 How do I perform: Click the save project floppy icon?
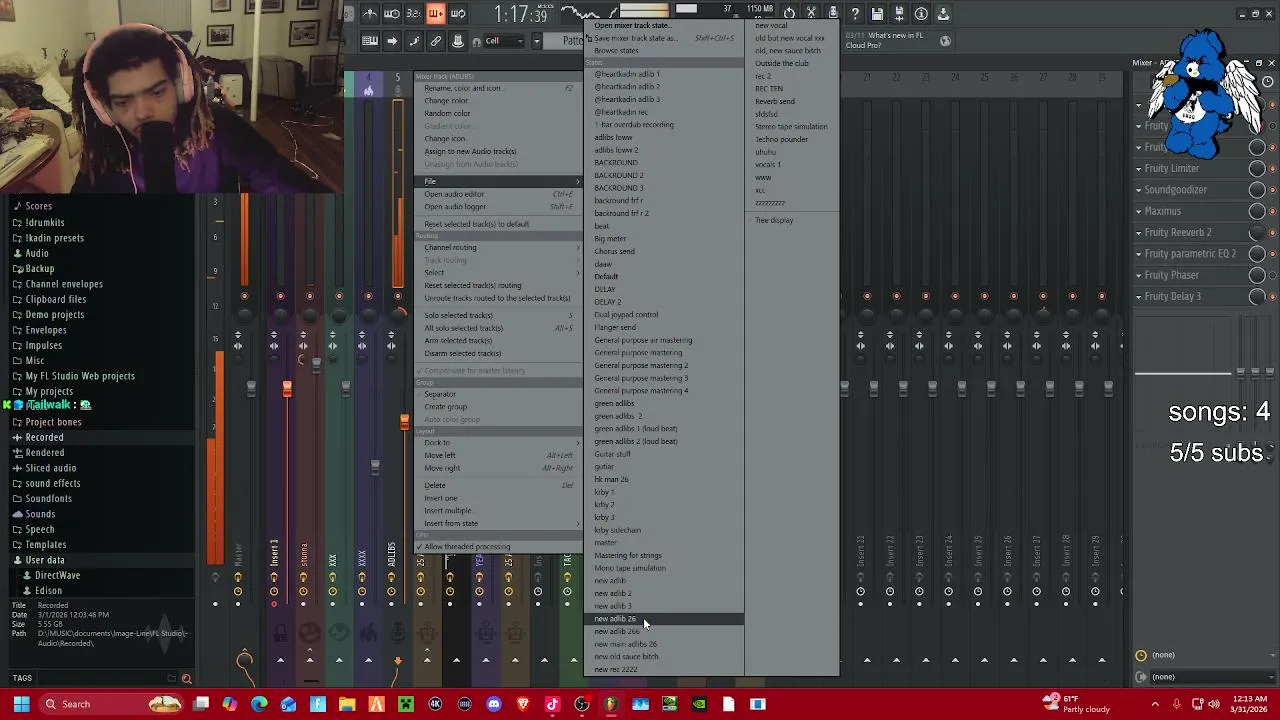[877, 14]
